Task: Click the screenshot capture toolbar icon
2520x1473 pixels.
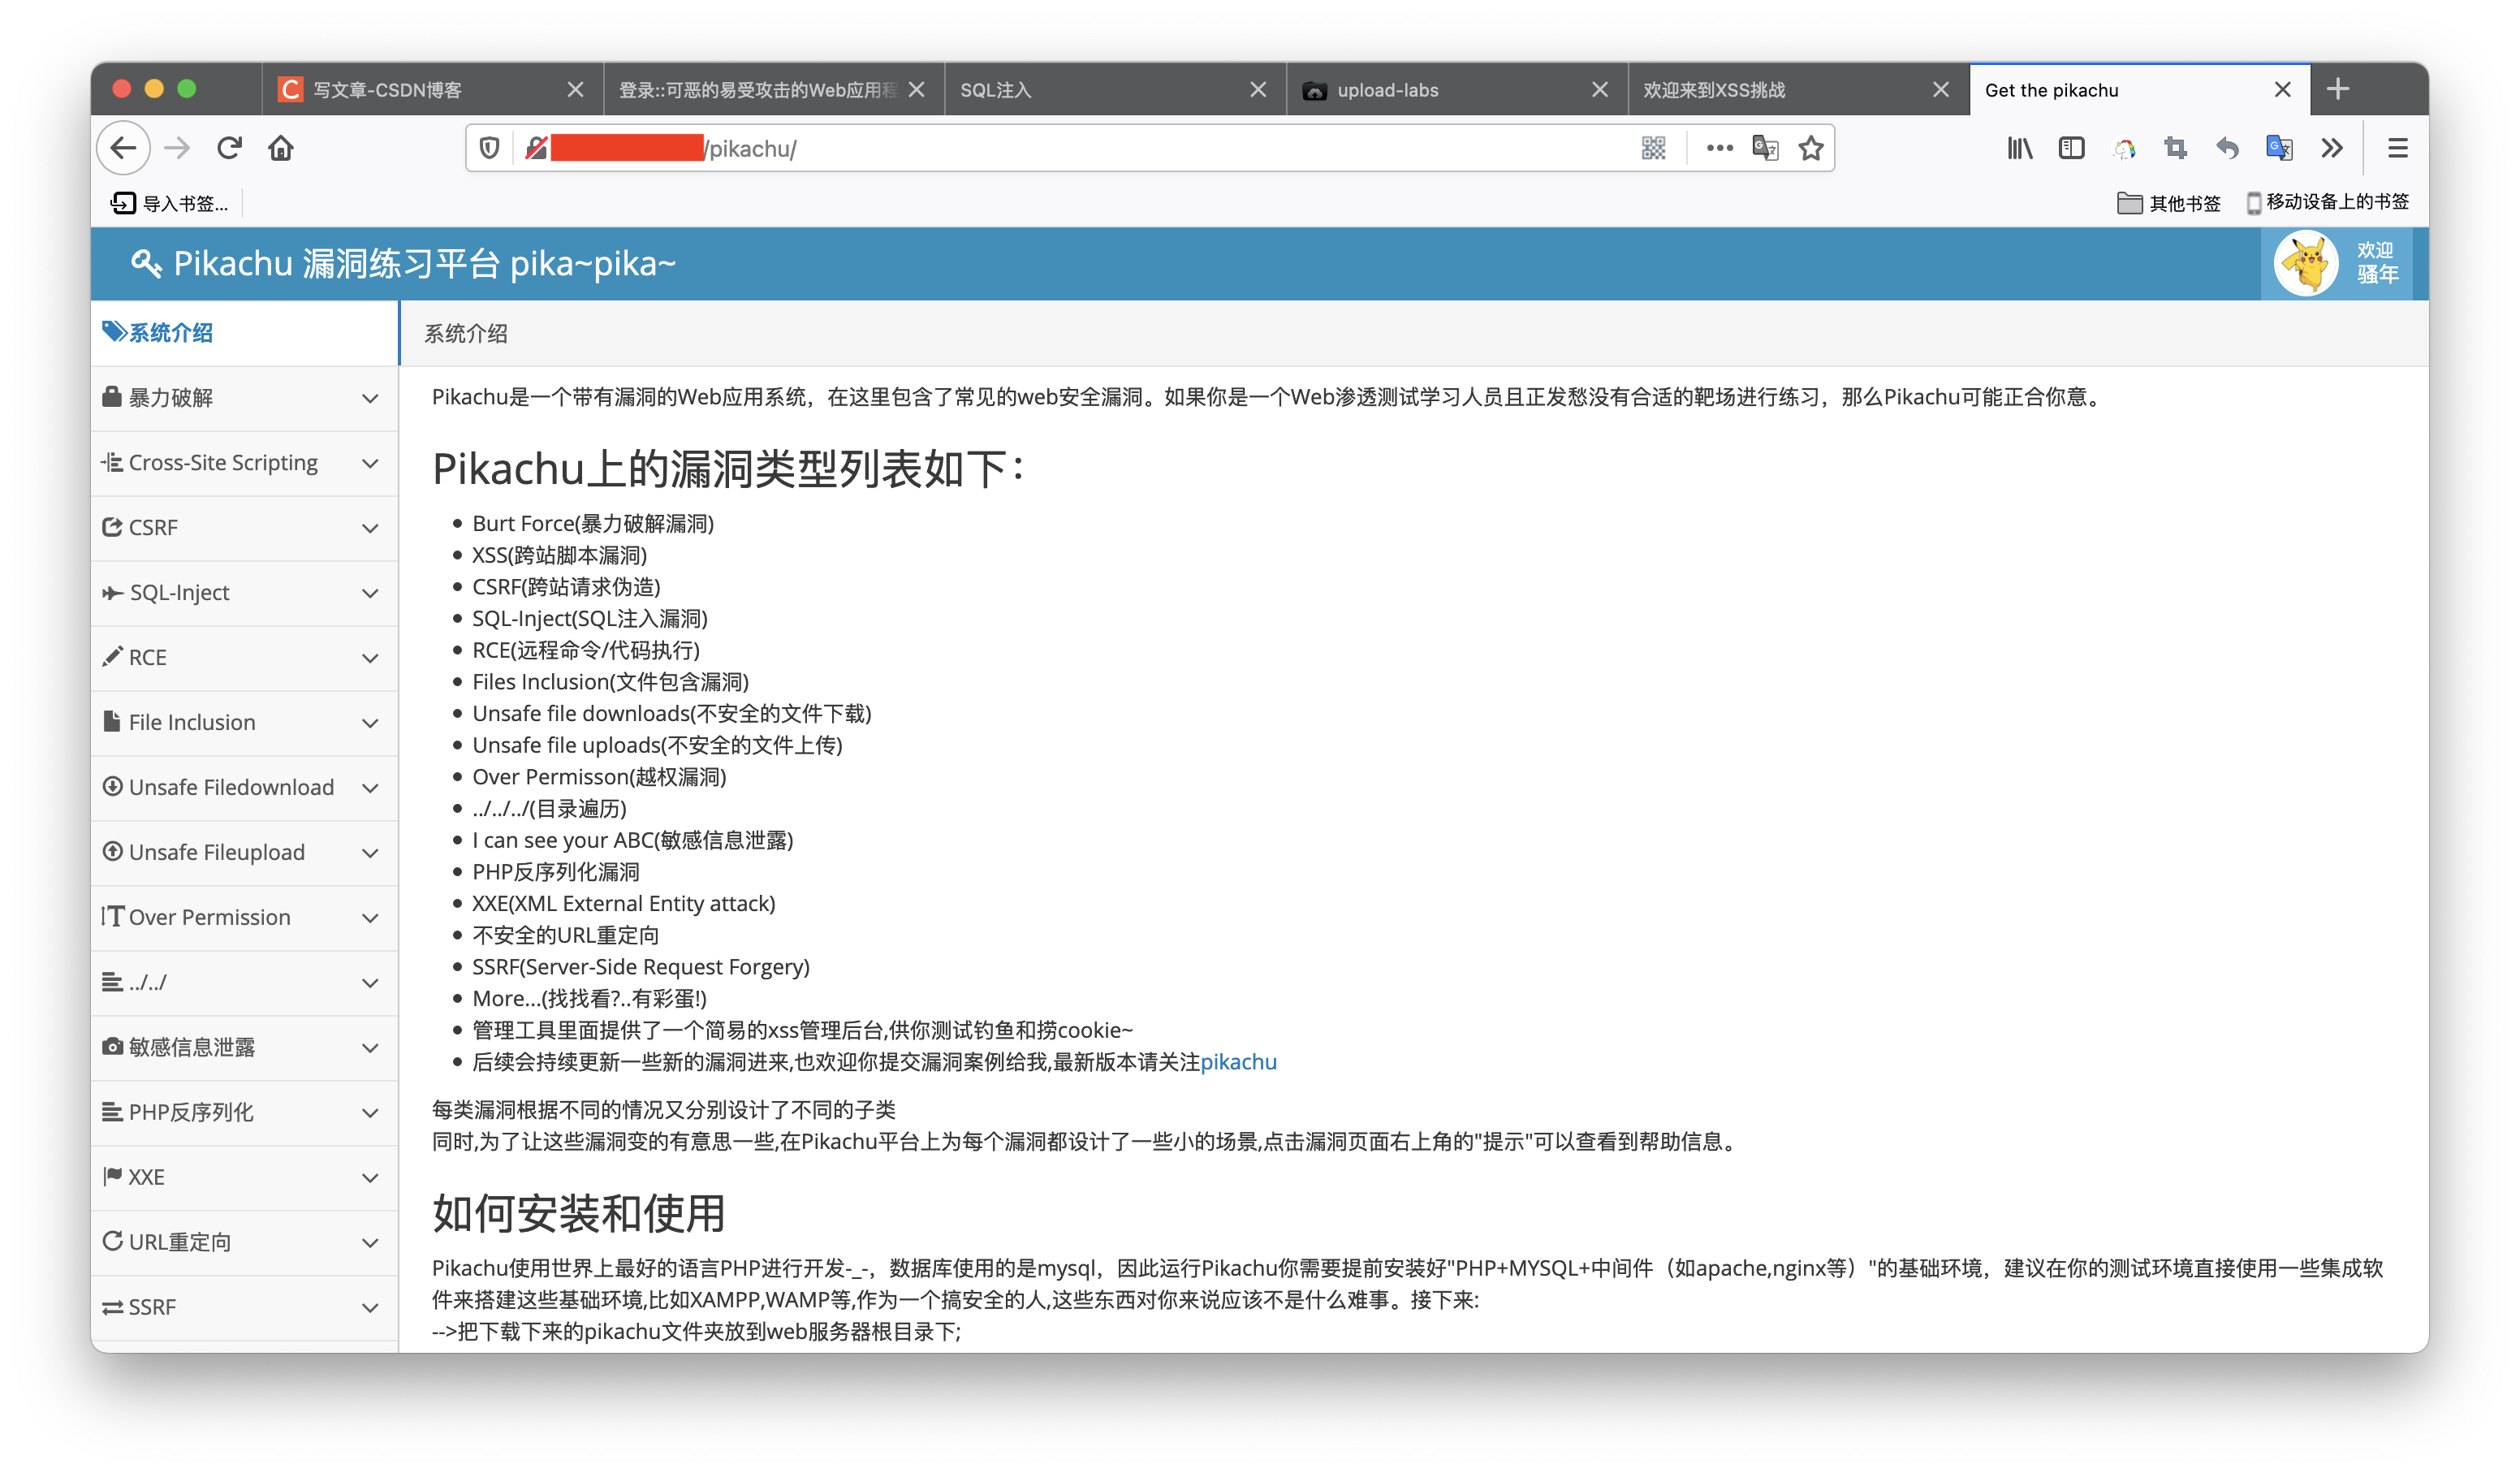Action: tap(2175, 148)
